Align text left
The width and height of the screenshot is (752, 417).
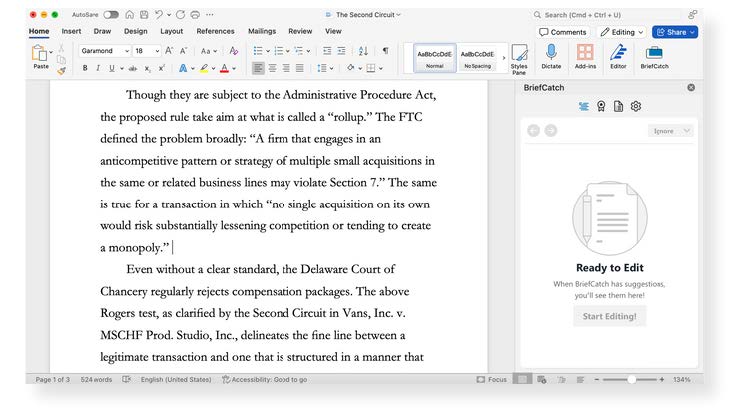pos(258,68)
